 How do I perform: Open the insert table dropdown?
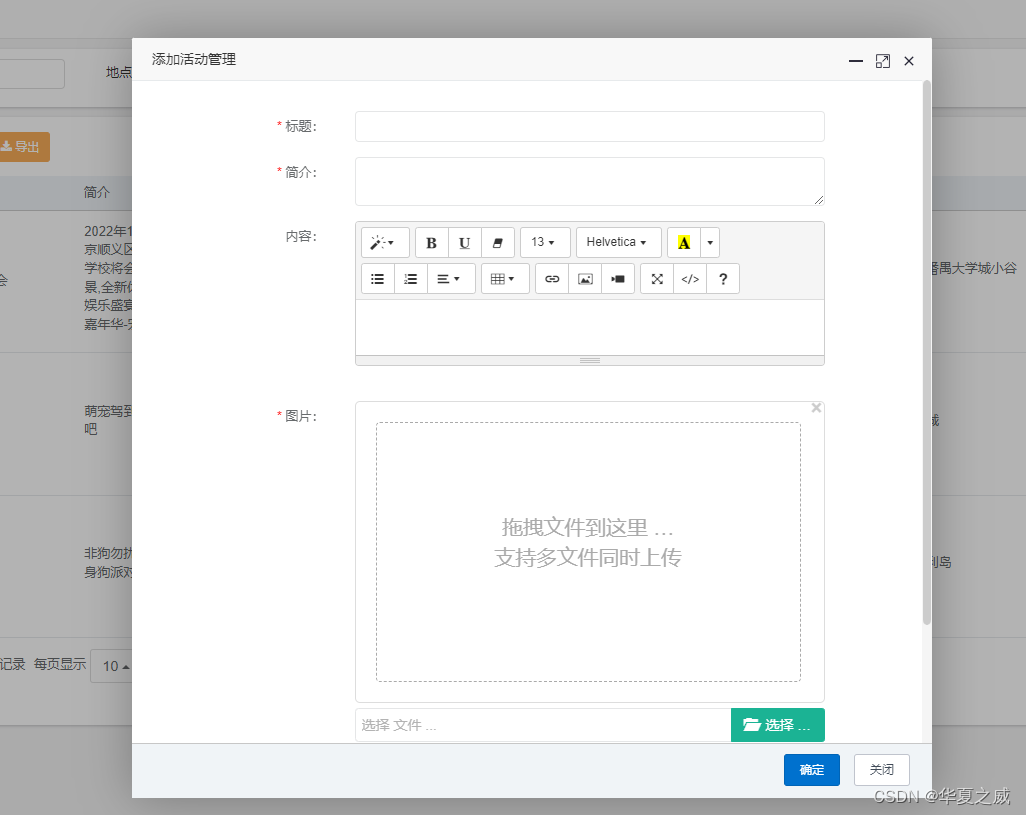(505, 279)
